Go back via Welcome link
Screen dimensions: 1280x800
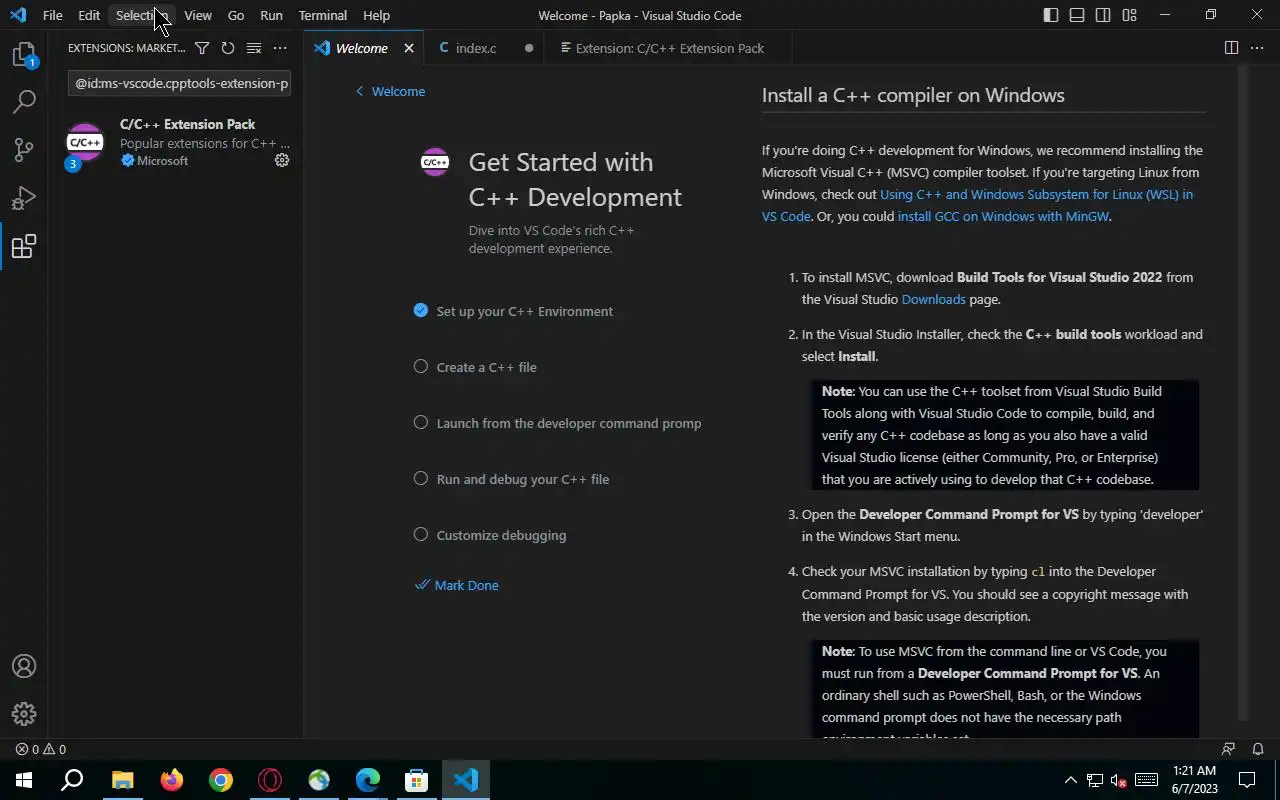[x=390, y=91]
